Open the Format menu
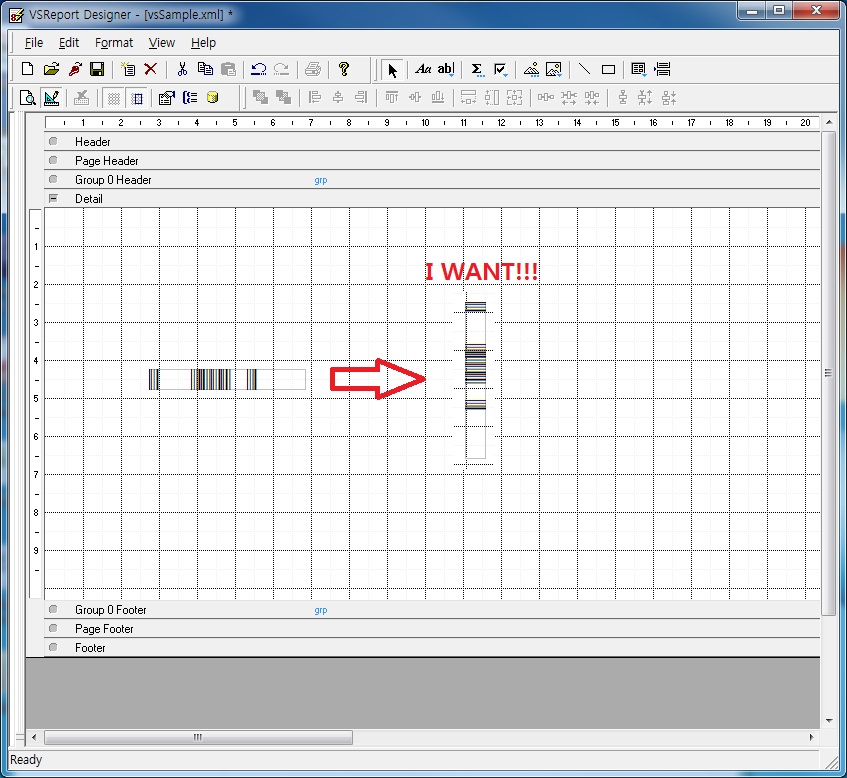847x778 pixels. pos(113,43)
